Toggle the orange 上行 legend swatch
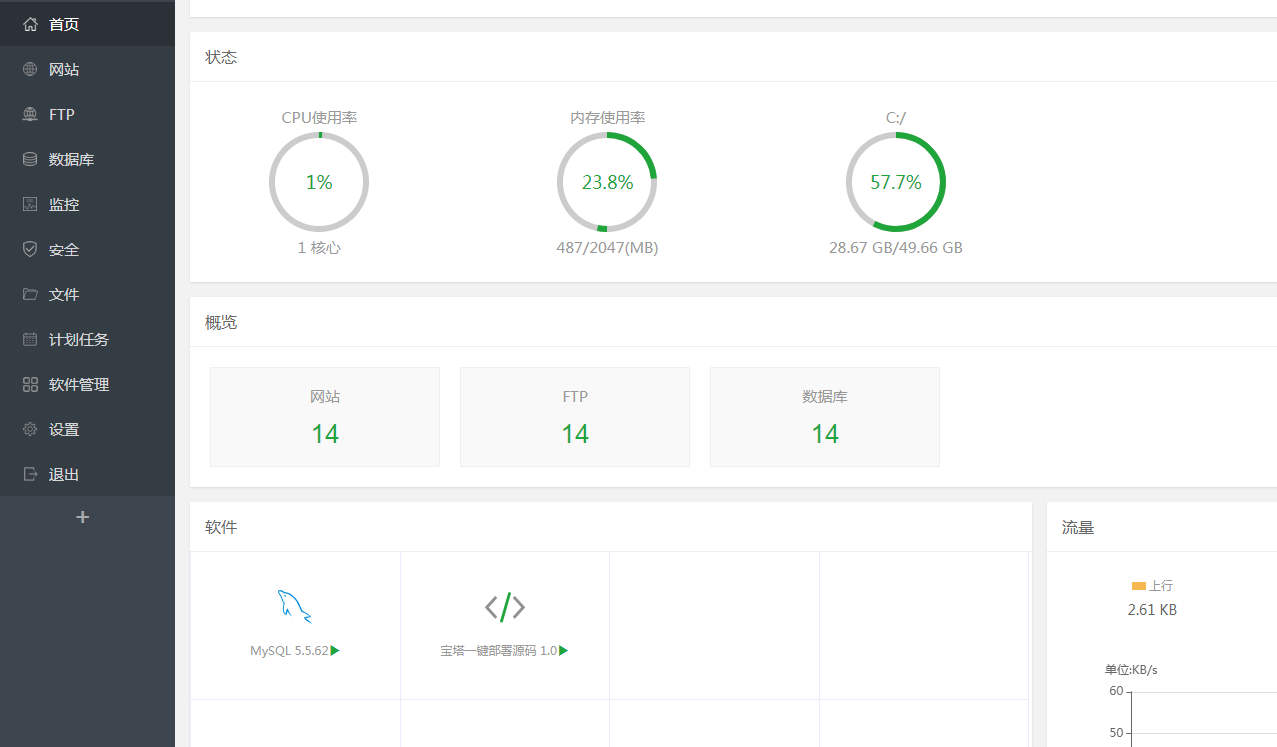The width and height of the screenshot is (1277, 747). click(x=1138, y=586)
